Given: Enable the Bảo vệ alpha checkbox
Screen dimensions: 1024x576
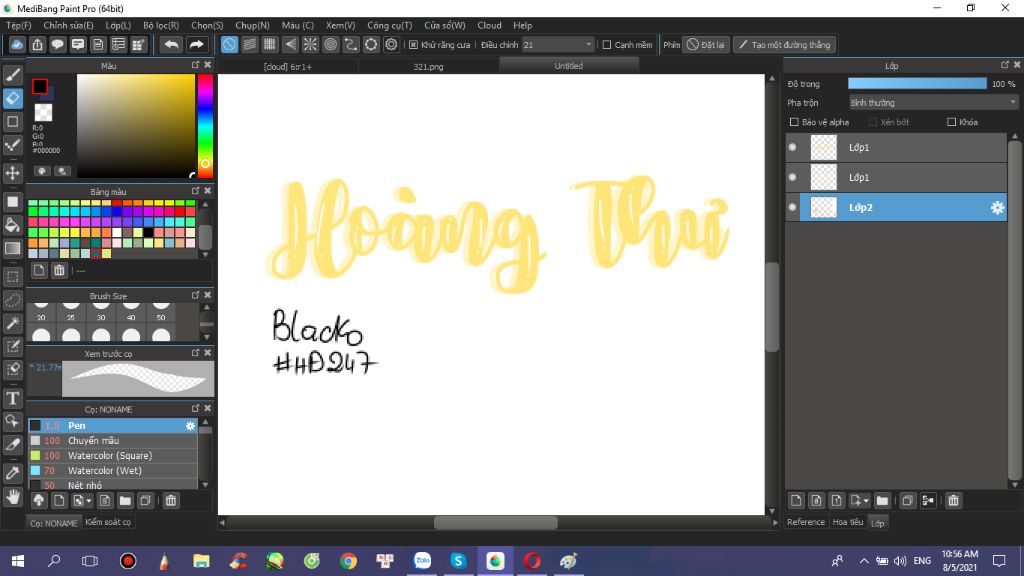Looking at the screenshot, I should (794, 122).
